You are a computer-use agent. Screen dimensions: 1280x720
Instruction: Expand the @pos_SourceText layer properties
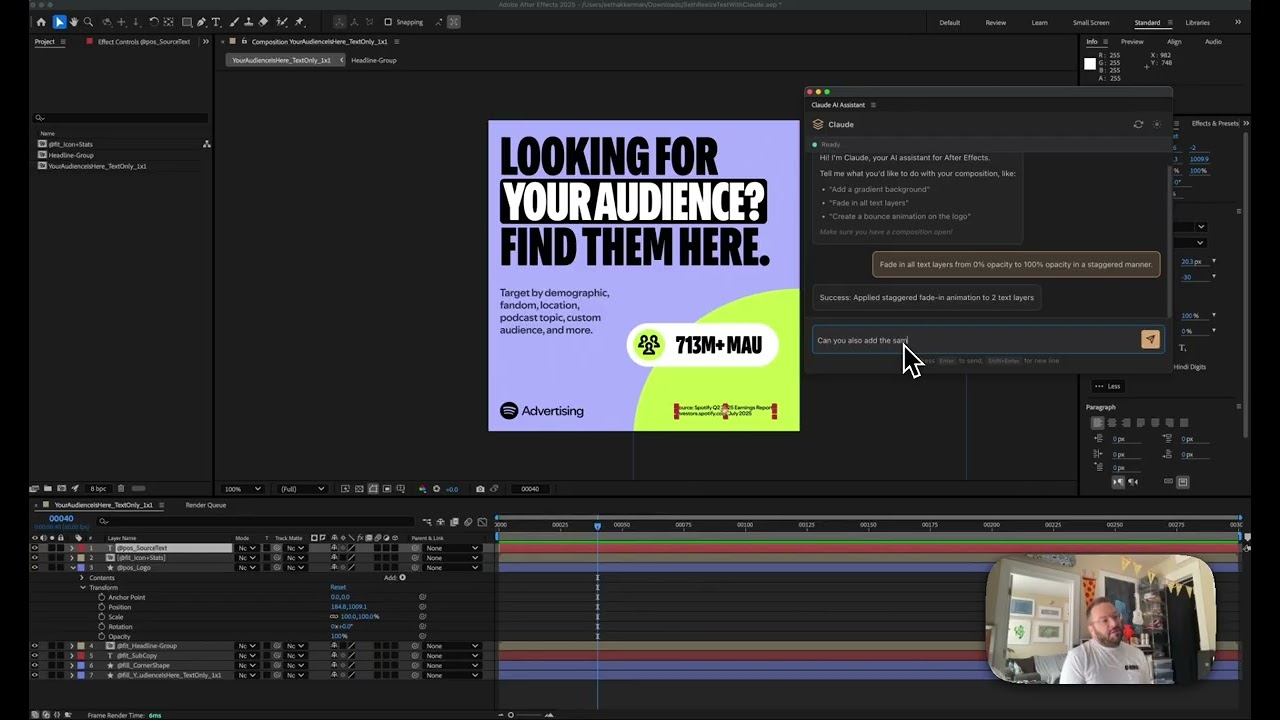coord(72,548)
